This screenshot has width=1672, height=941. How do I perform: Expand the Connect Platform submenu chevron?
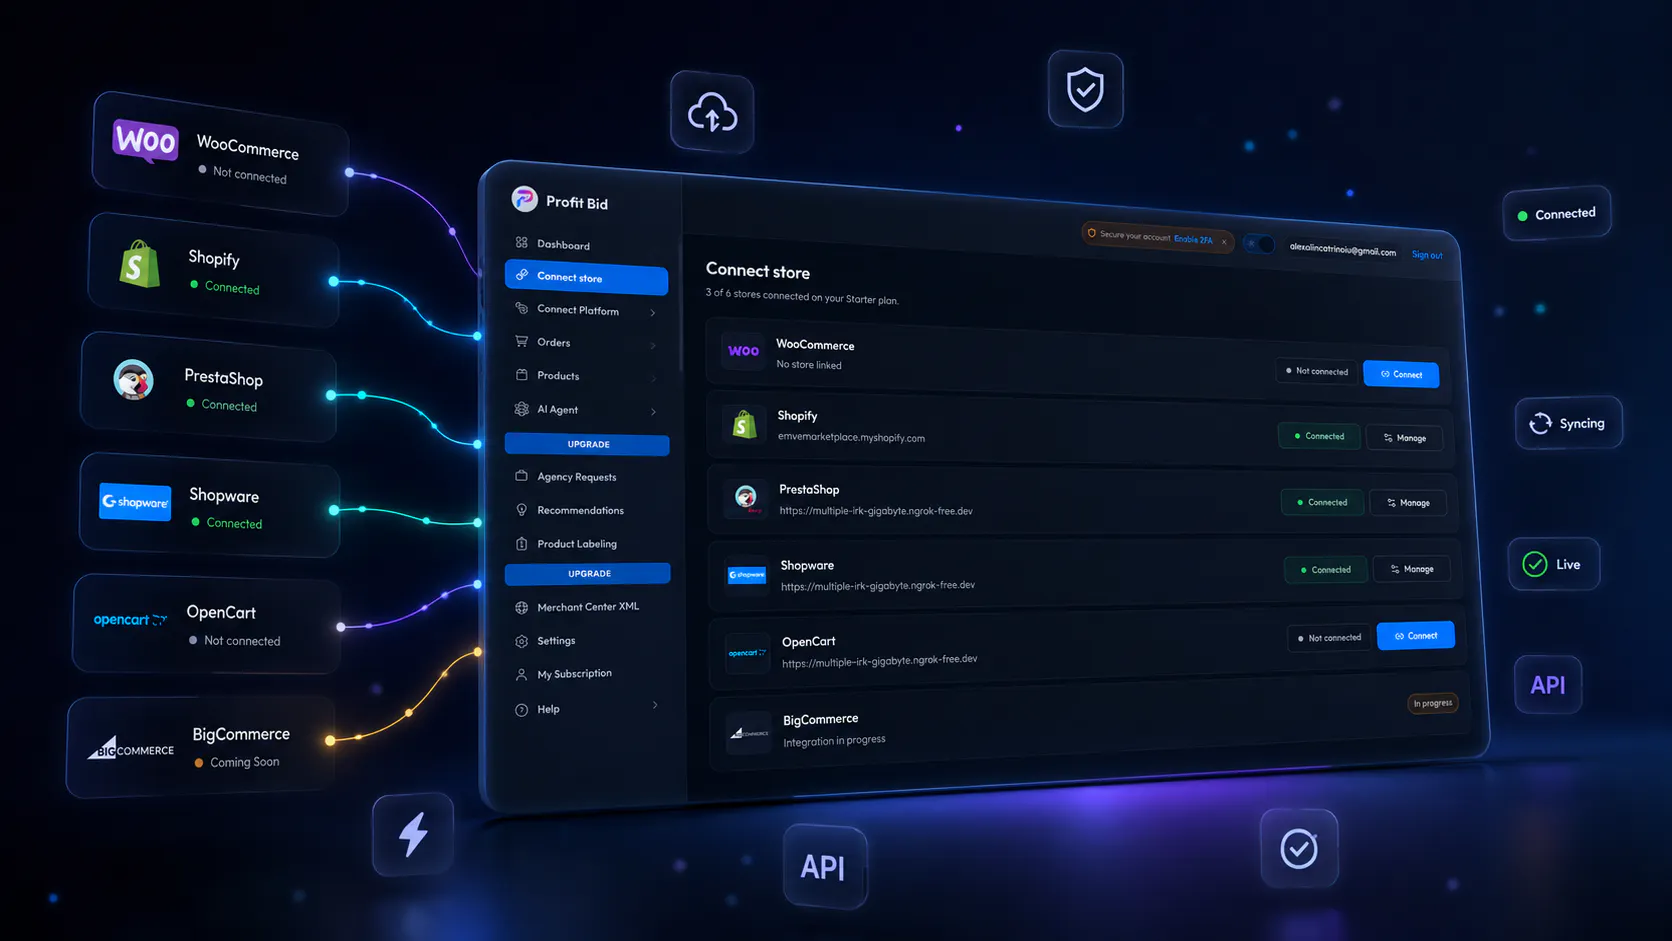(653, 312)
